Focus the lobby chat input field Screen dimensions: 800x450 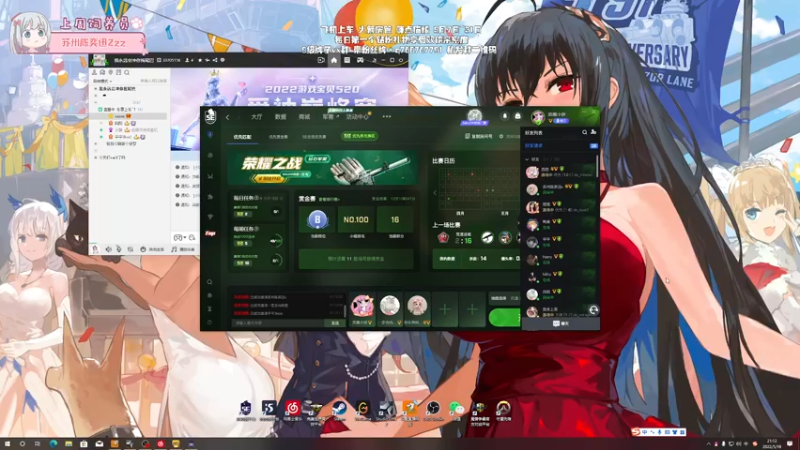click(278, 322)
